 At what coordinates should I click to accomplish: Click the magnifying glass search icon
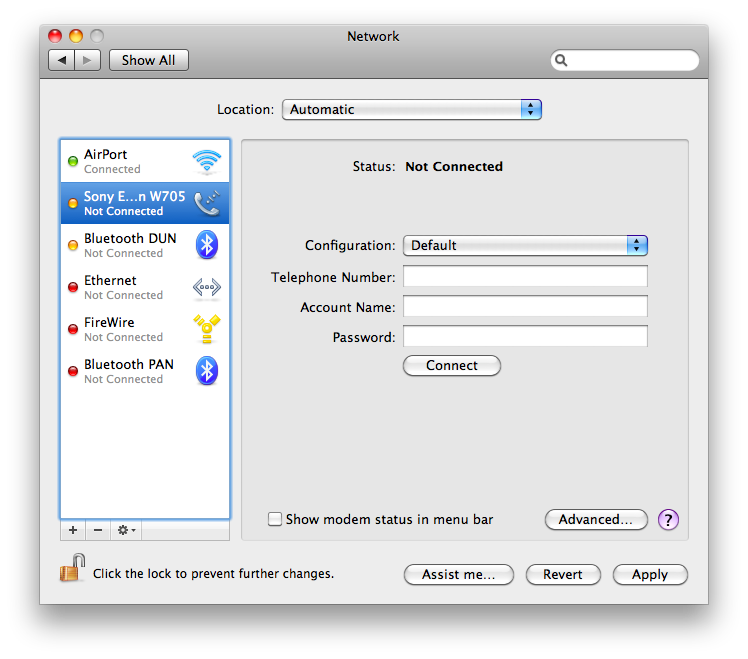[561, 61]
